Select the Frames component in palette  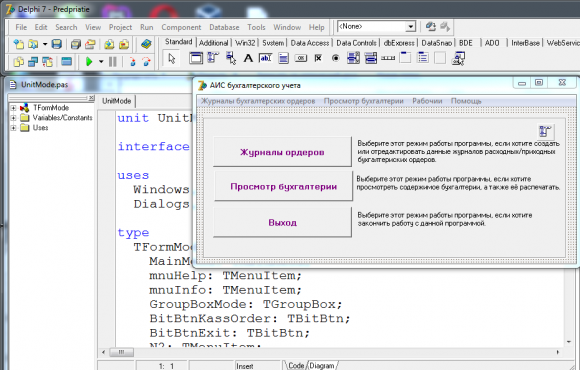(x=196, y=58)
